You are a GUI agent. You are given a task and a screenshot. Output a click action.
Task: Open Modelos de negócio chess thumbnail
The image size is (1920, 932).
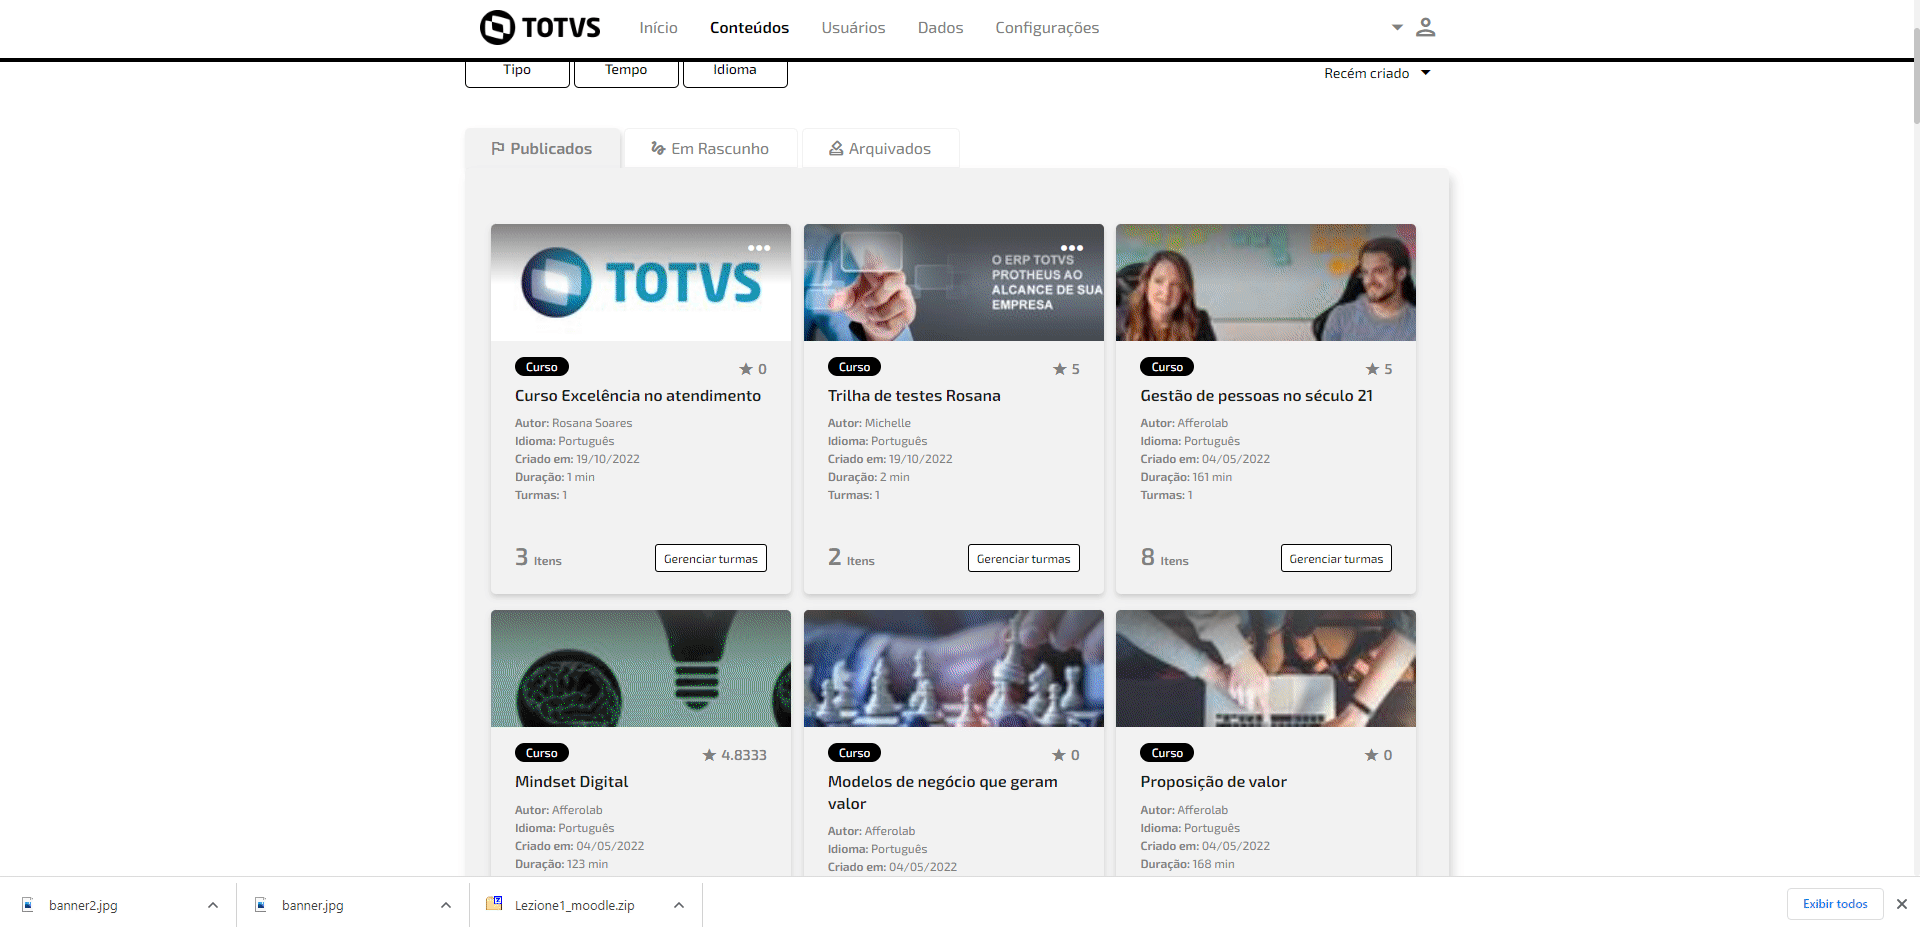click(954, 668)
